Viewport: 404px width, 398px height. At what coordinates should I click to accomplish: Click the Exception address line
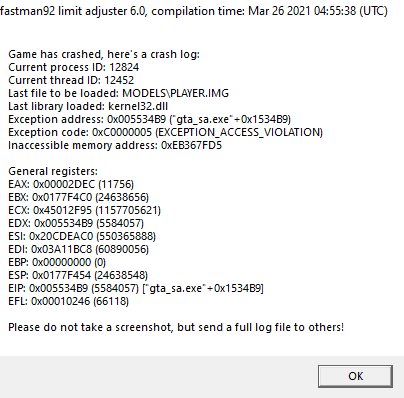150,119
